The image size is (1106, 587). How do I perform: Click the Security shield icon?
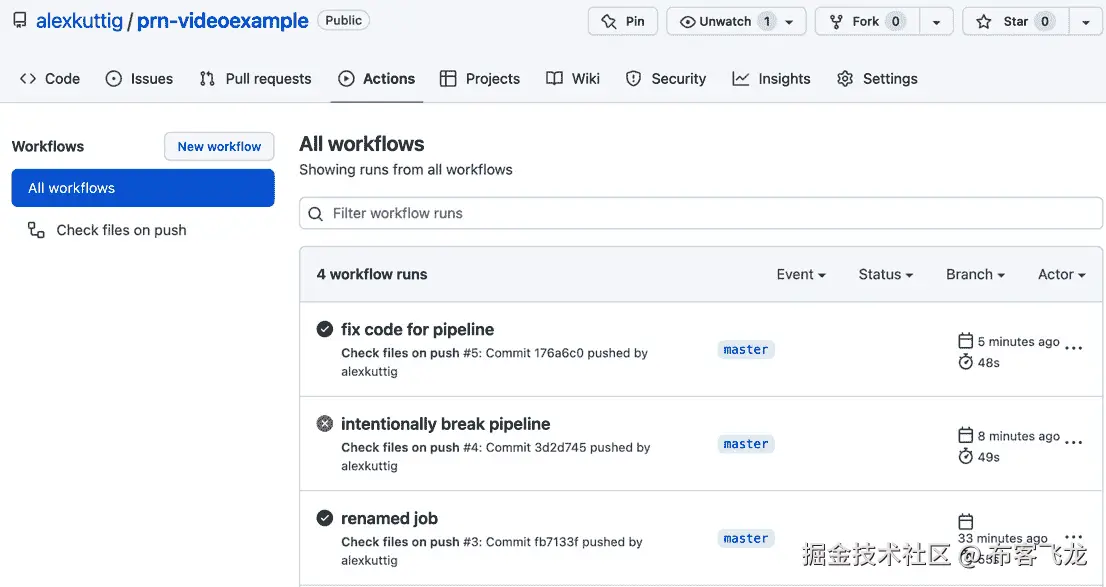(634, 78)
